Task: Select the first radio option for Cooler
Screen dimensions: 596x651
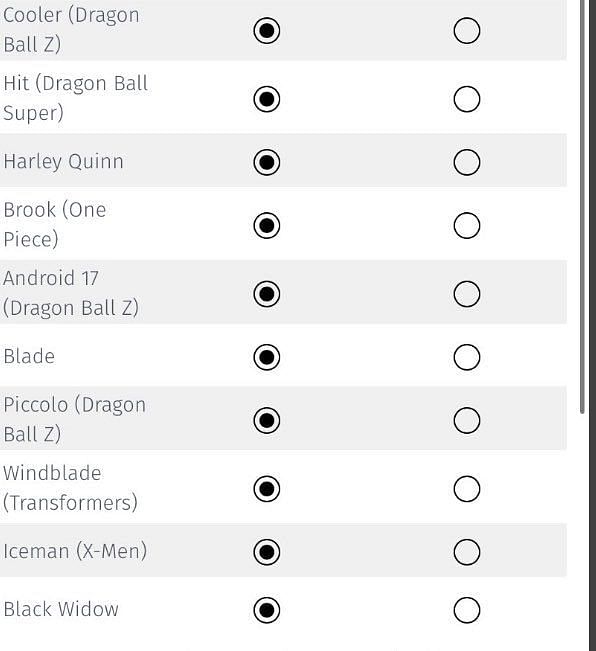Action: (266, 31)
